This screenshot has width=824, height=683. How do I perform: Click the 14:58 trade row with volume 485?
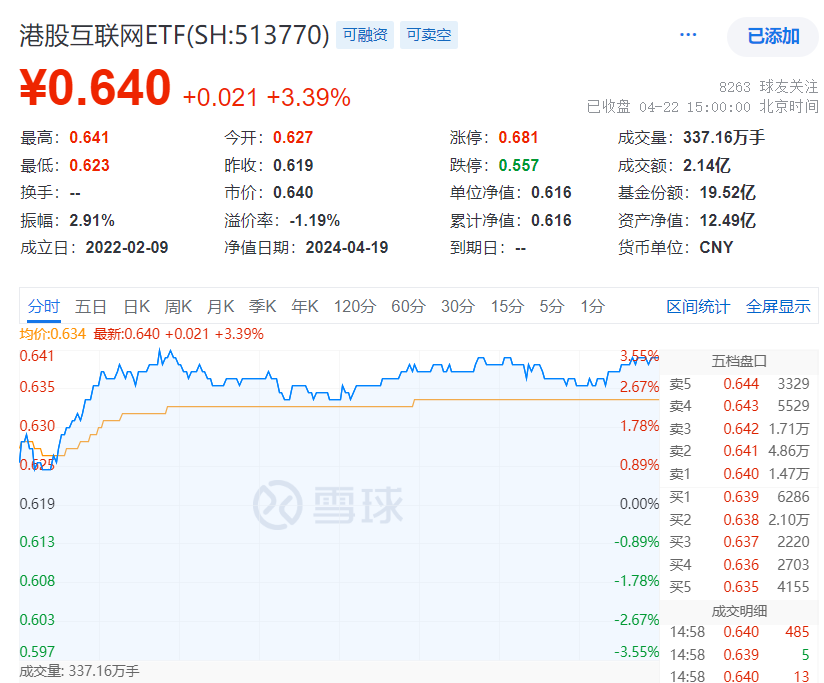739,632
